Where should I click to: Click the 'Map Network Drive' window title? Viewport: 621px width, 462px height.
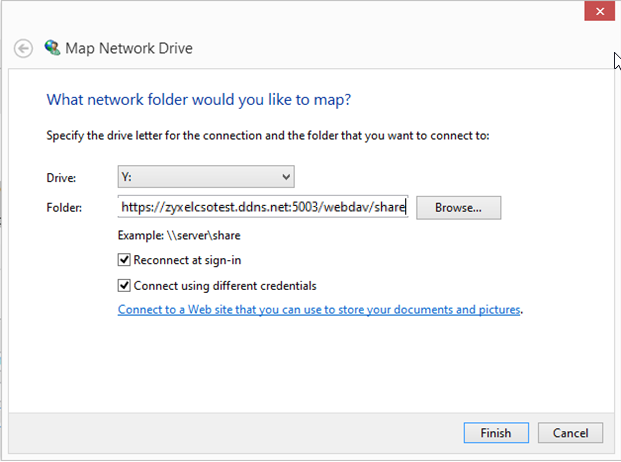(x=129, y=48)
